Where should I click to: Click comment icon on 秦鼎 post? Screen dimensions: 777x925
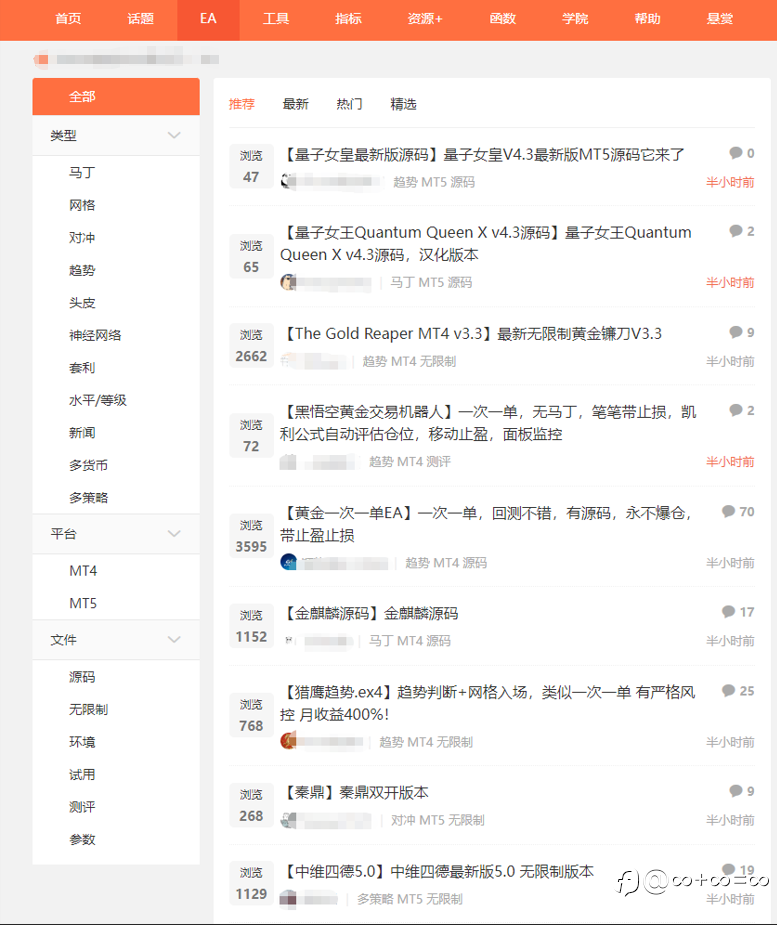click(x=736, y=791)
